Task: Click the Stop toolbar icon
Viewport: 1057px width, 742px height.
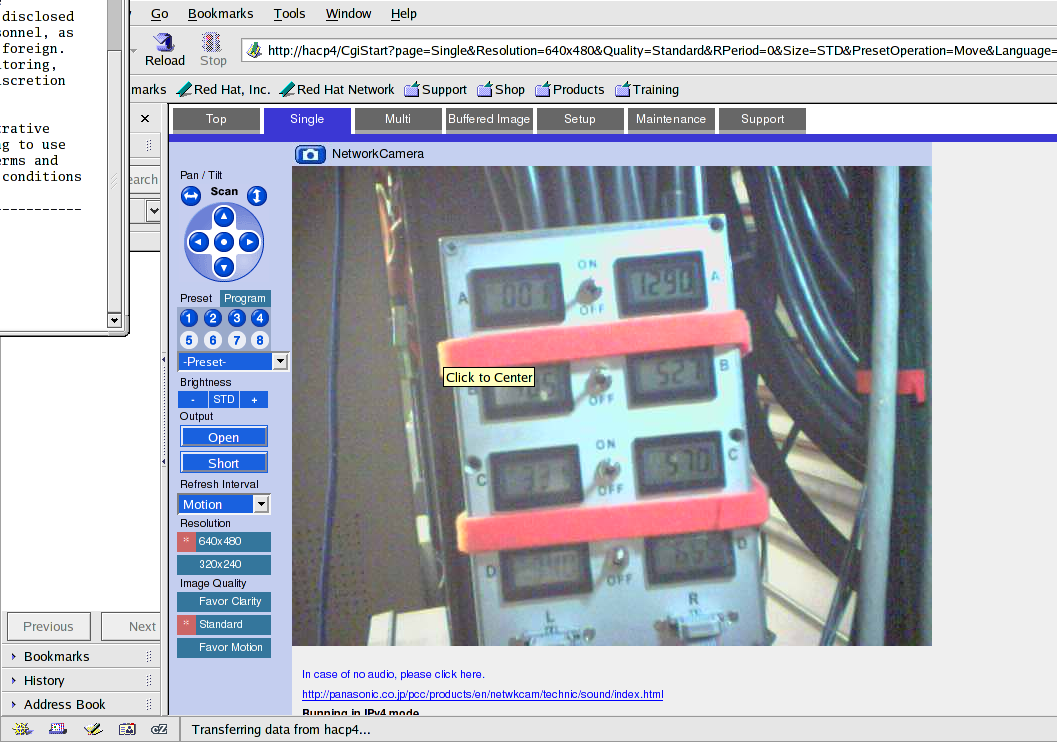Action: 213,50
